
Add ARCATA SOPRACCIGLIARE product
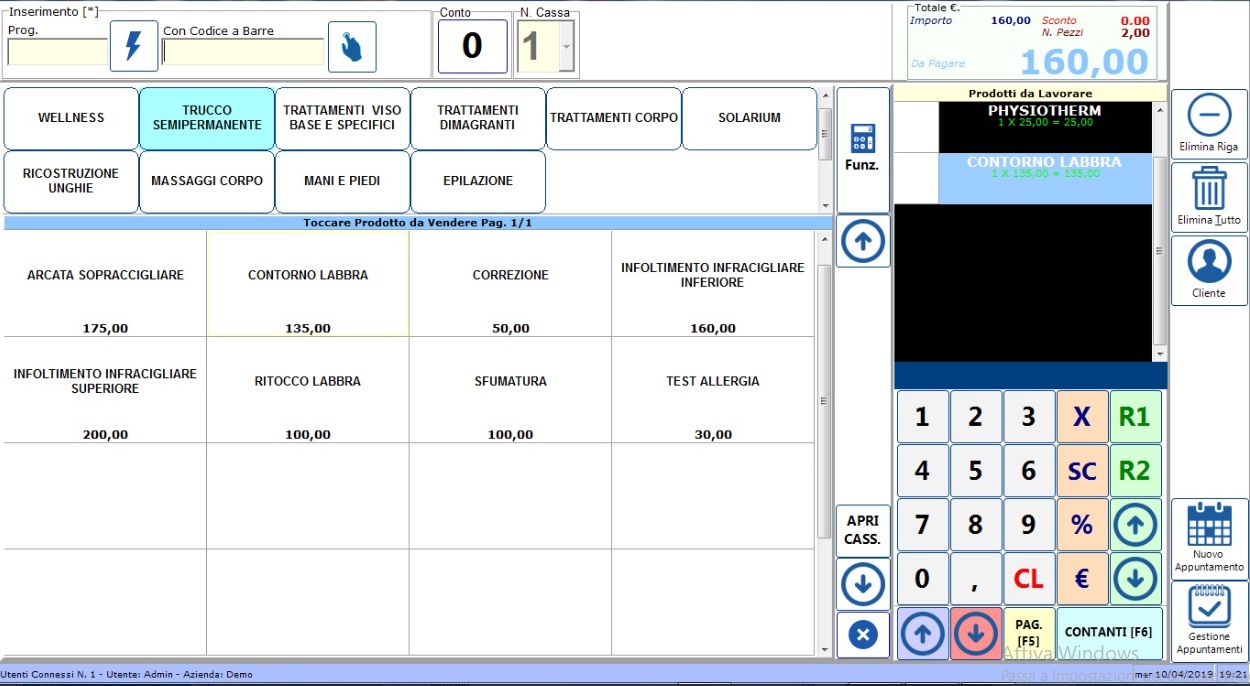[105, 284]
